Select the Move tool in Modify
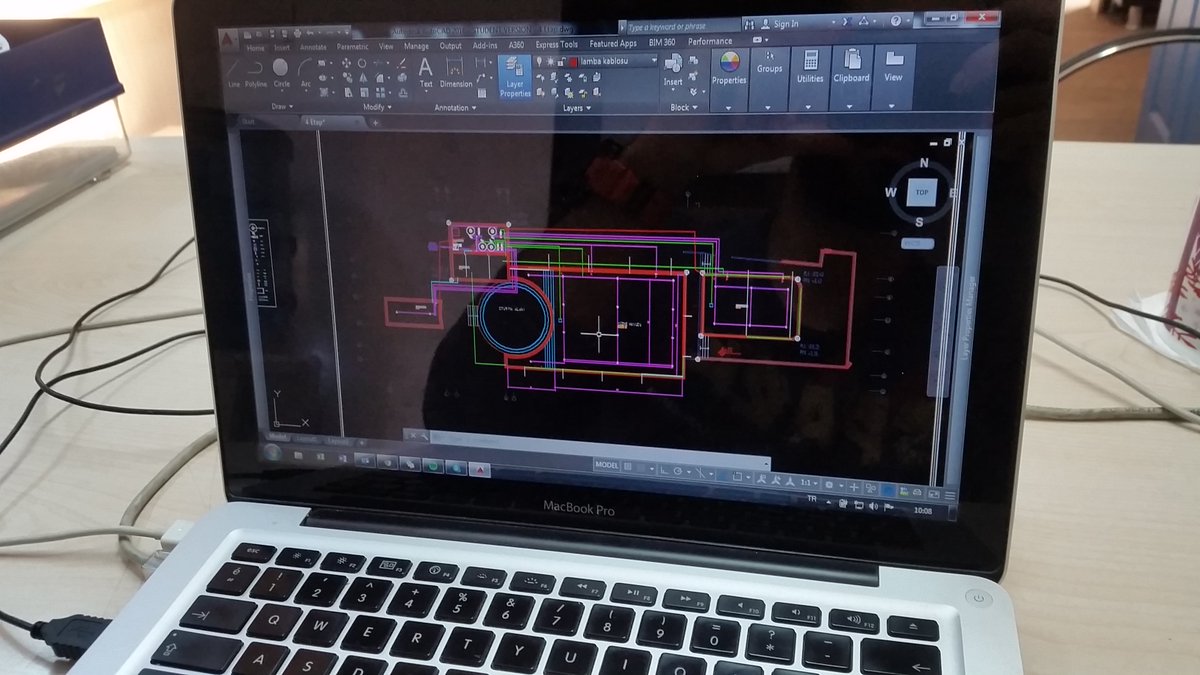Viewport: 1200px width, 675px height. [x=346, y=62]
